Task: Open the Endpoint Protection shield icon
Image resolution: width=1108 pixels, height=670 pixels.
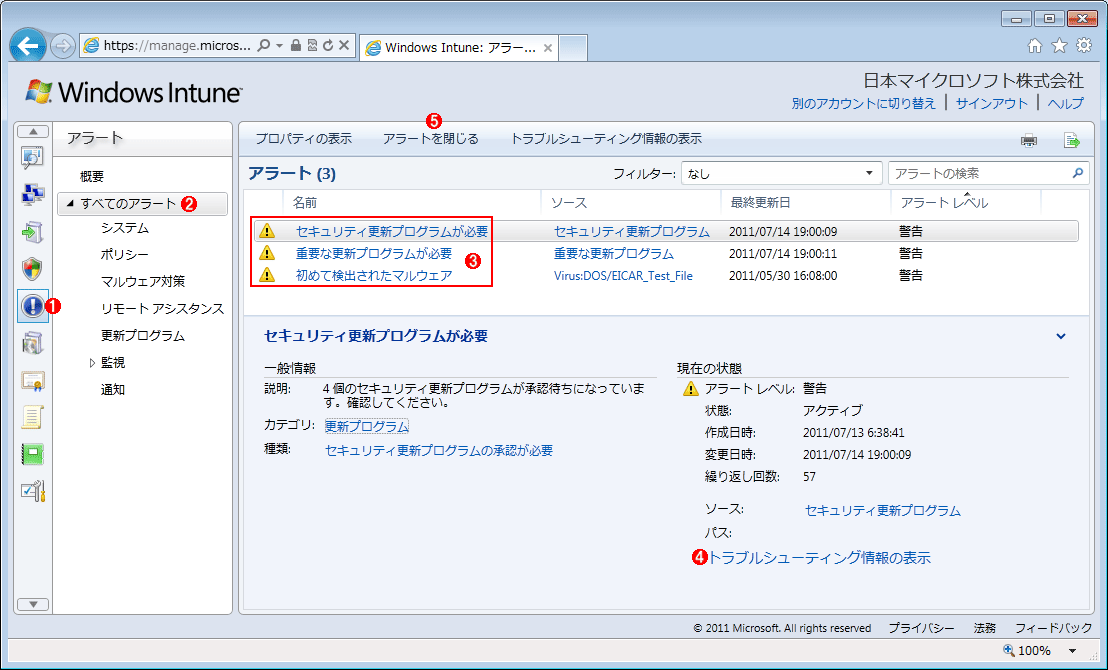Action: [33, 269]
